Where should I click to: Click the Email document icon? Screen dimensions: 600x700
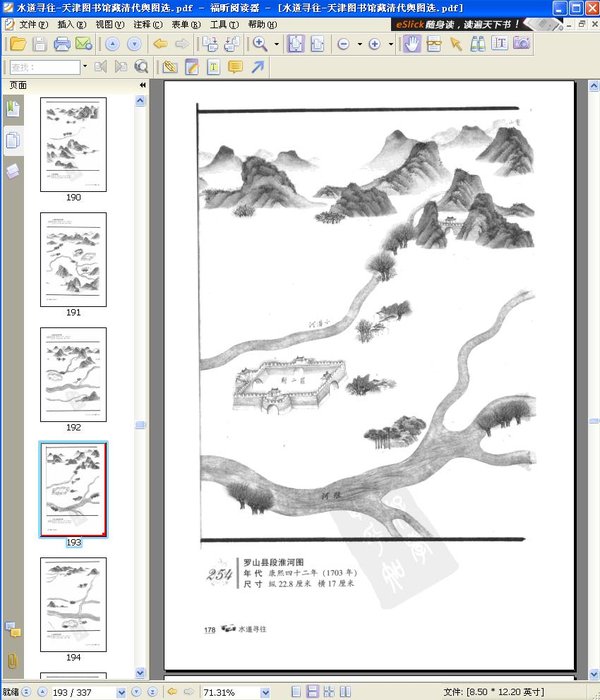click(83, 44)
